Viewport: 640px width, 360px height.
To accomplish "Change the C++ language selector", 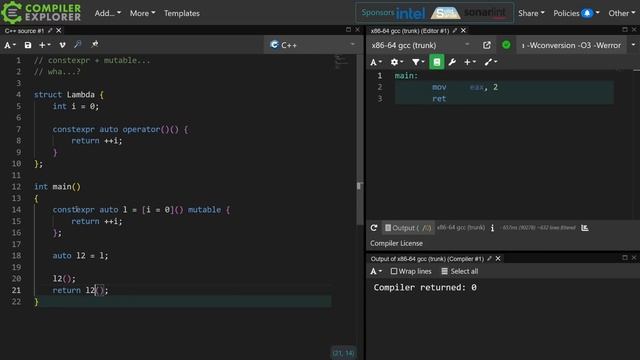I will tap(312, 45).
